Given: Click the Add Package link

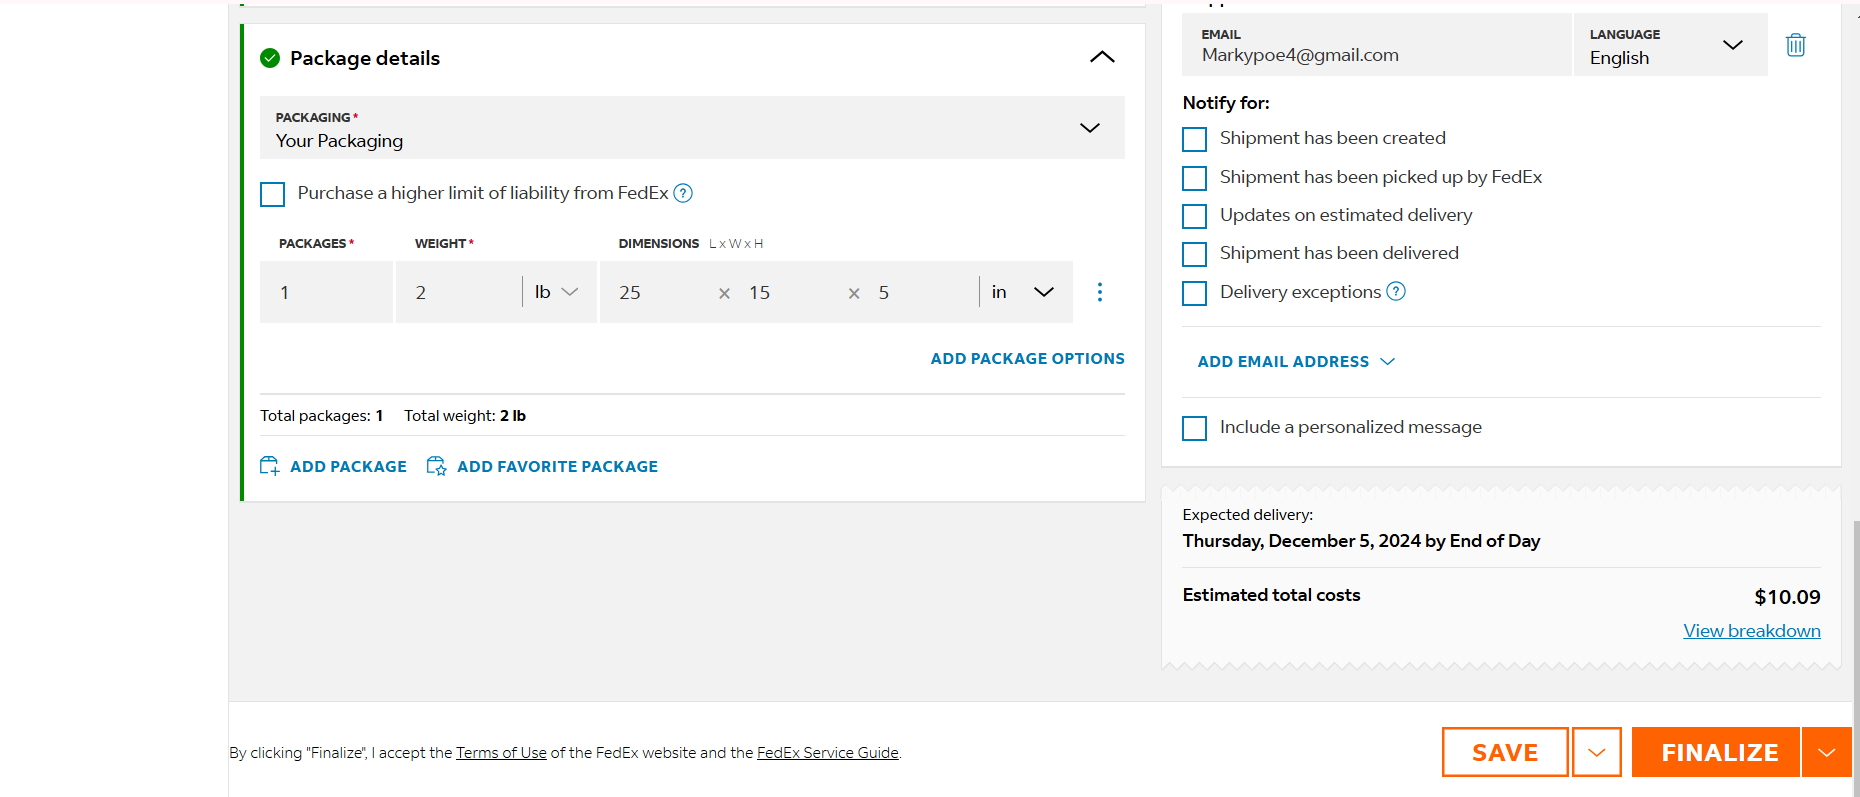Looking at the screenshot, I should pos(348,466).
